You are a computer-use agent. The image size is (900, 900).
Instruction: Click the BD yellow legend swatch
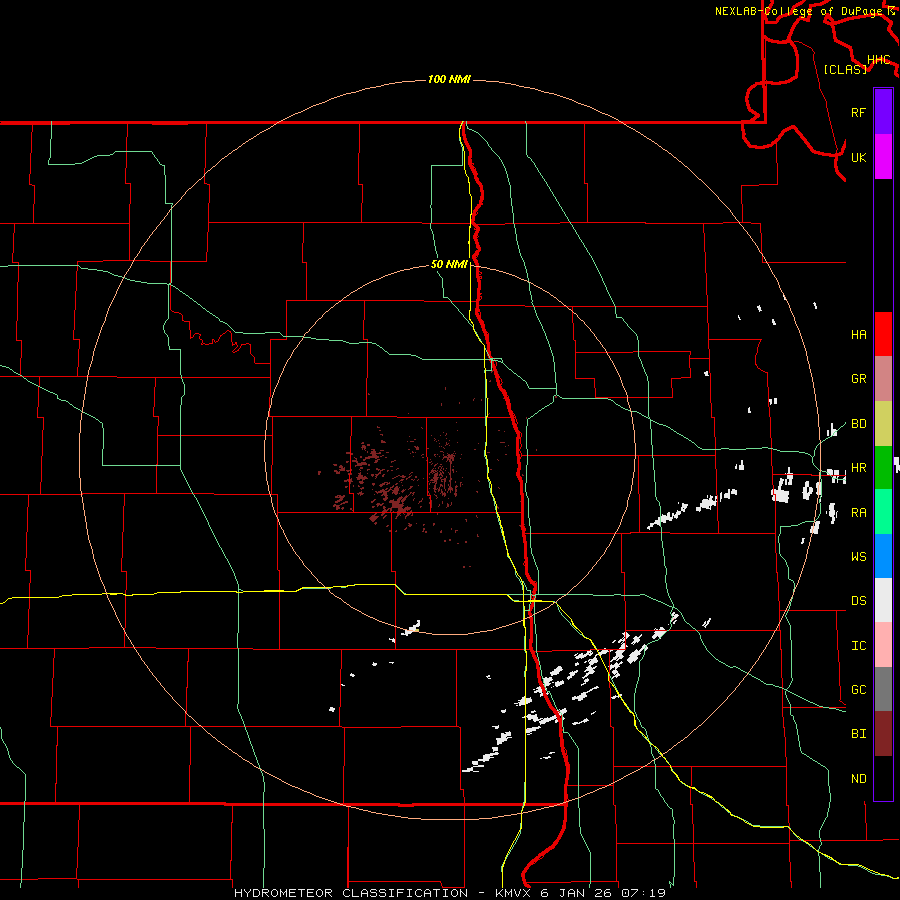(883, 424)
